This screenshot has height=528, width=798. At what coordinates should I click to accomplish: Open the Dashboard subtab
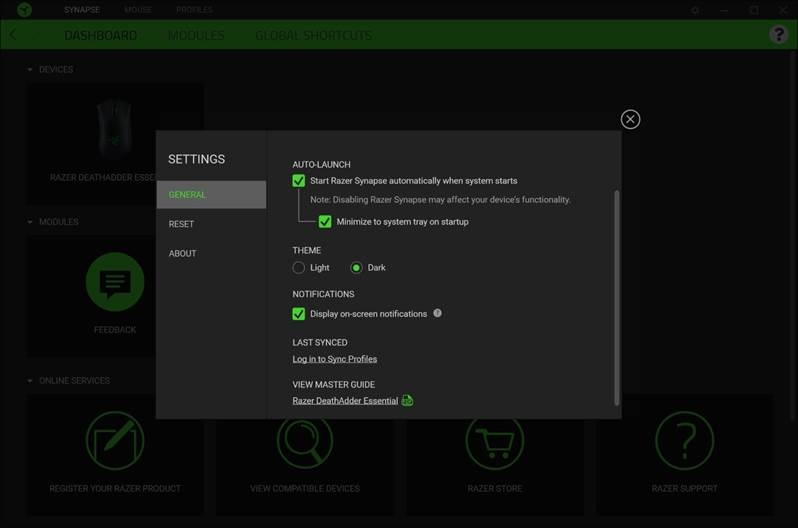point(100,35)
